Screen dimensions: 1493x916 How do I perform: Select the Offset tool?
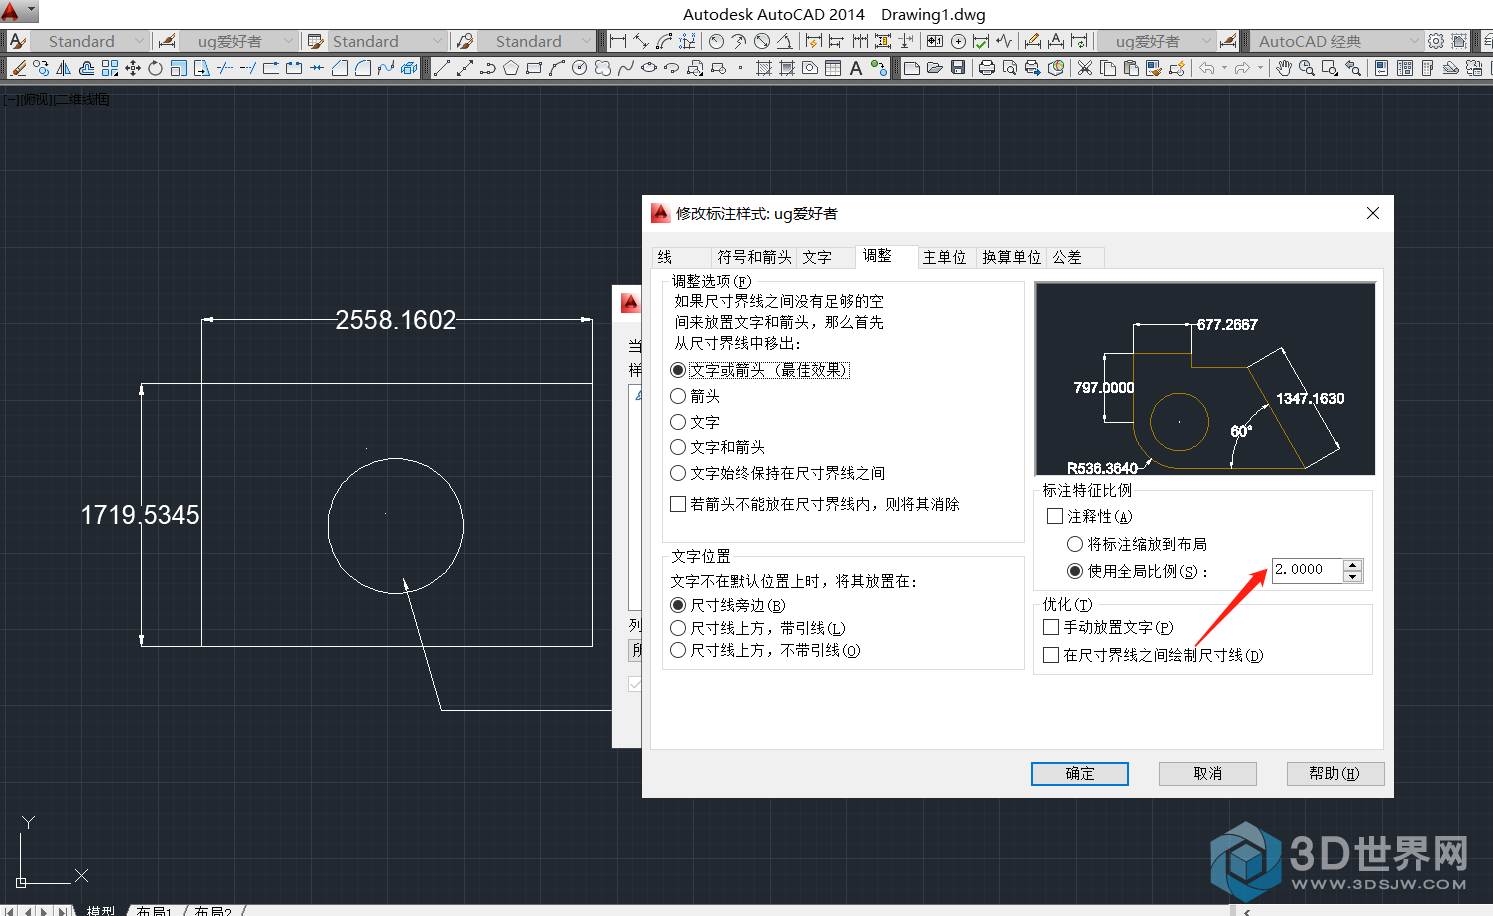(87, 68)
